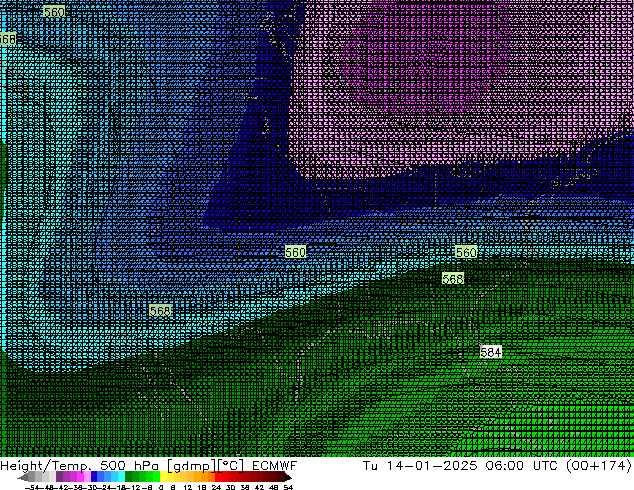Click the 560 label directly above the eastern 568 label
Image resolution: width=634 pixels, height=490 pixels.
pyautogui.click(x=466, y=252)
